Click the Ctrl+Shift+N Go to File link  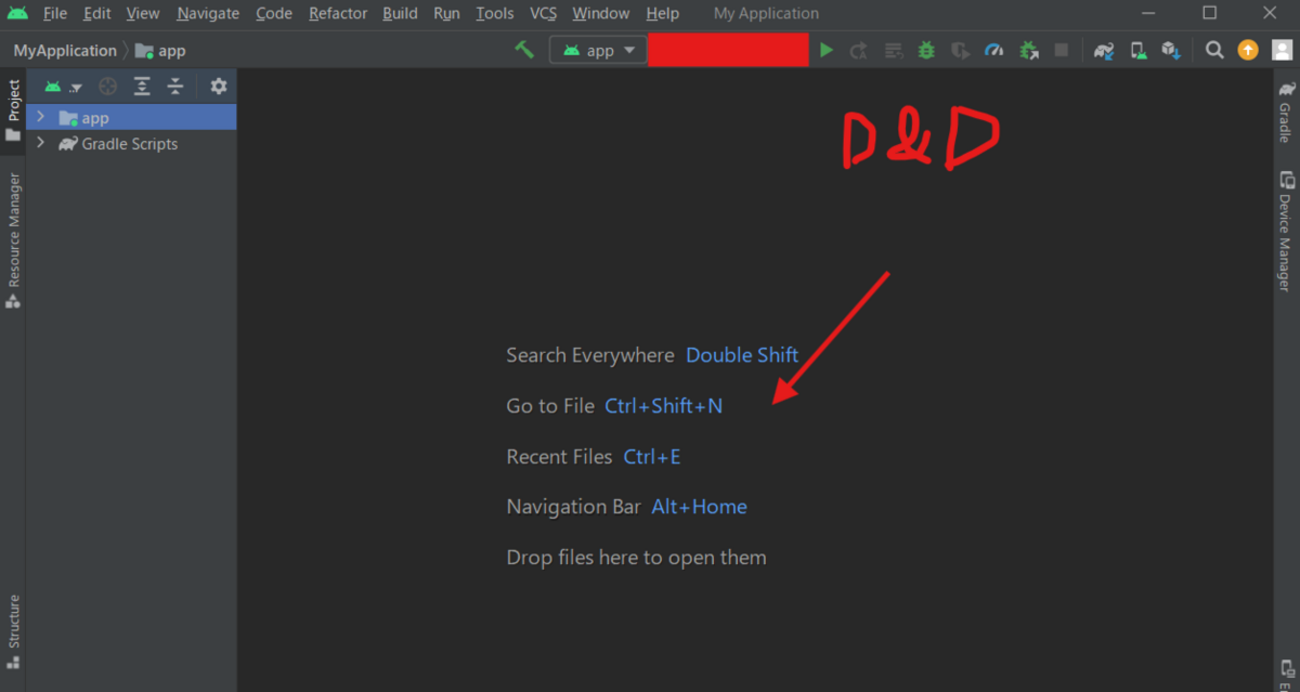point(663,405)
